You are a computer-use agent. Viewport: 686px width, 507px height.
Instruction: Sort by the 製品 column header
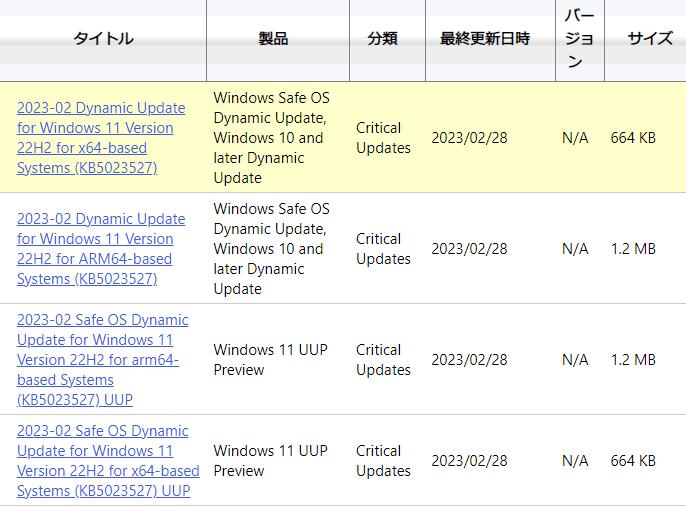pos(273,38)
